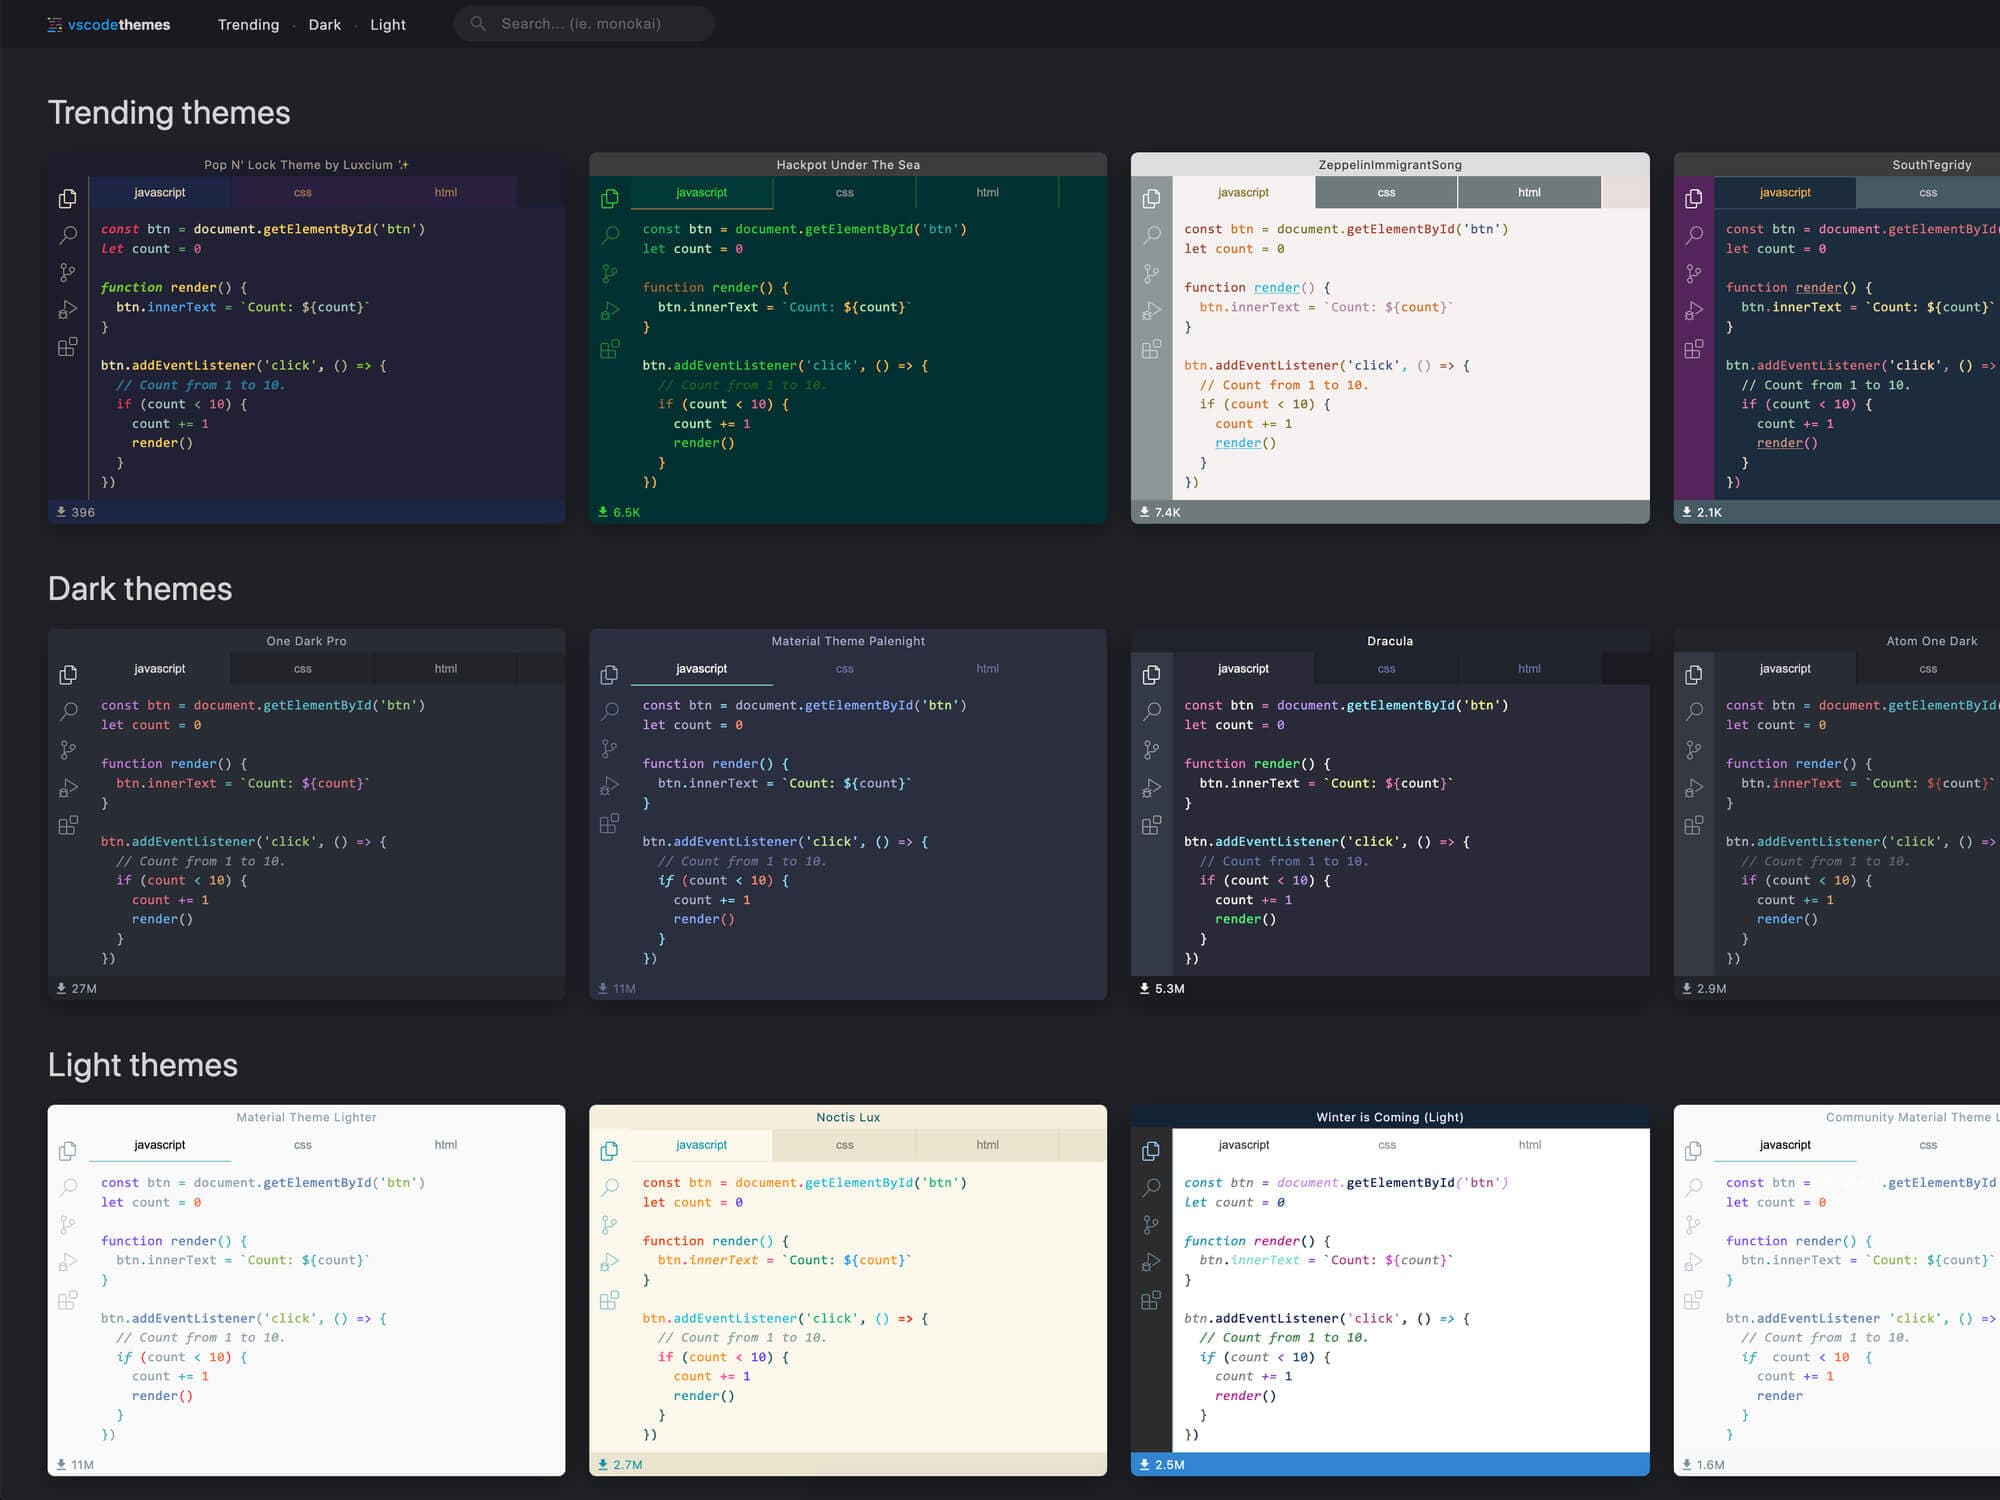Screen dimensions: 2000x1500
Task: Open the Dracula theme title
Action: click(x=1390, y=641)
